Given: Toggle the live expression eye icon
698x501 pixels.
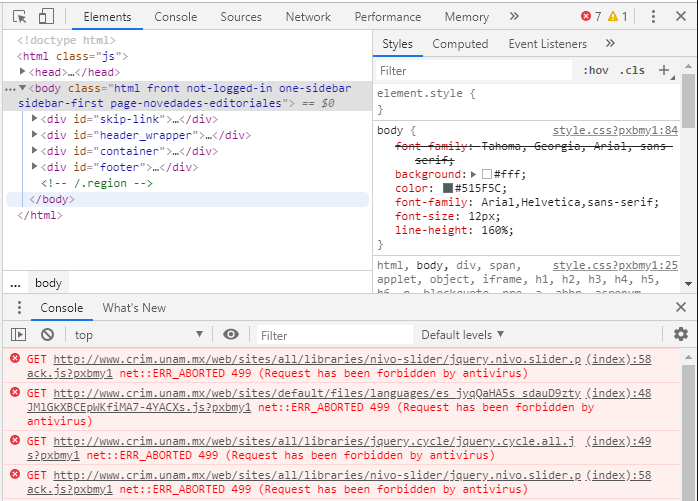Looking at the screenshot, I should click(x=231, y=335).
